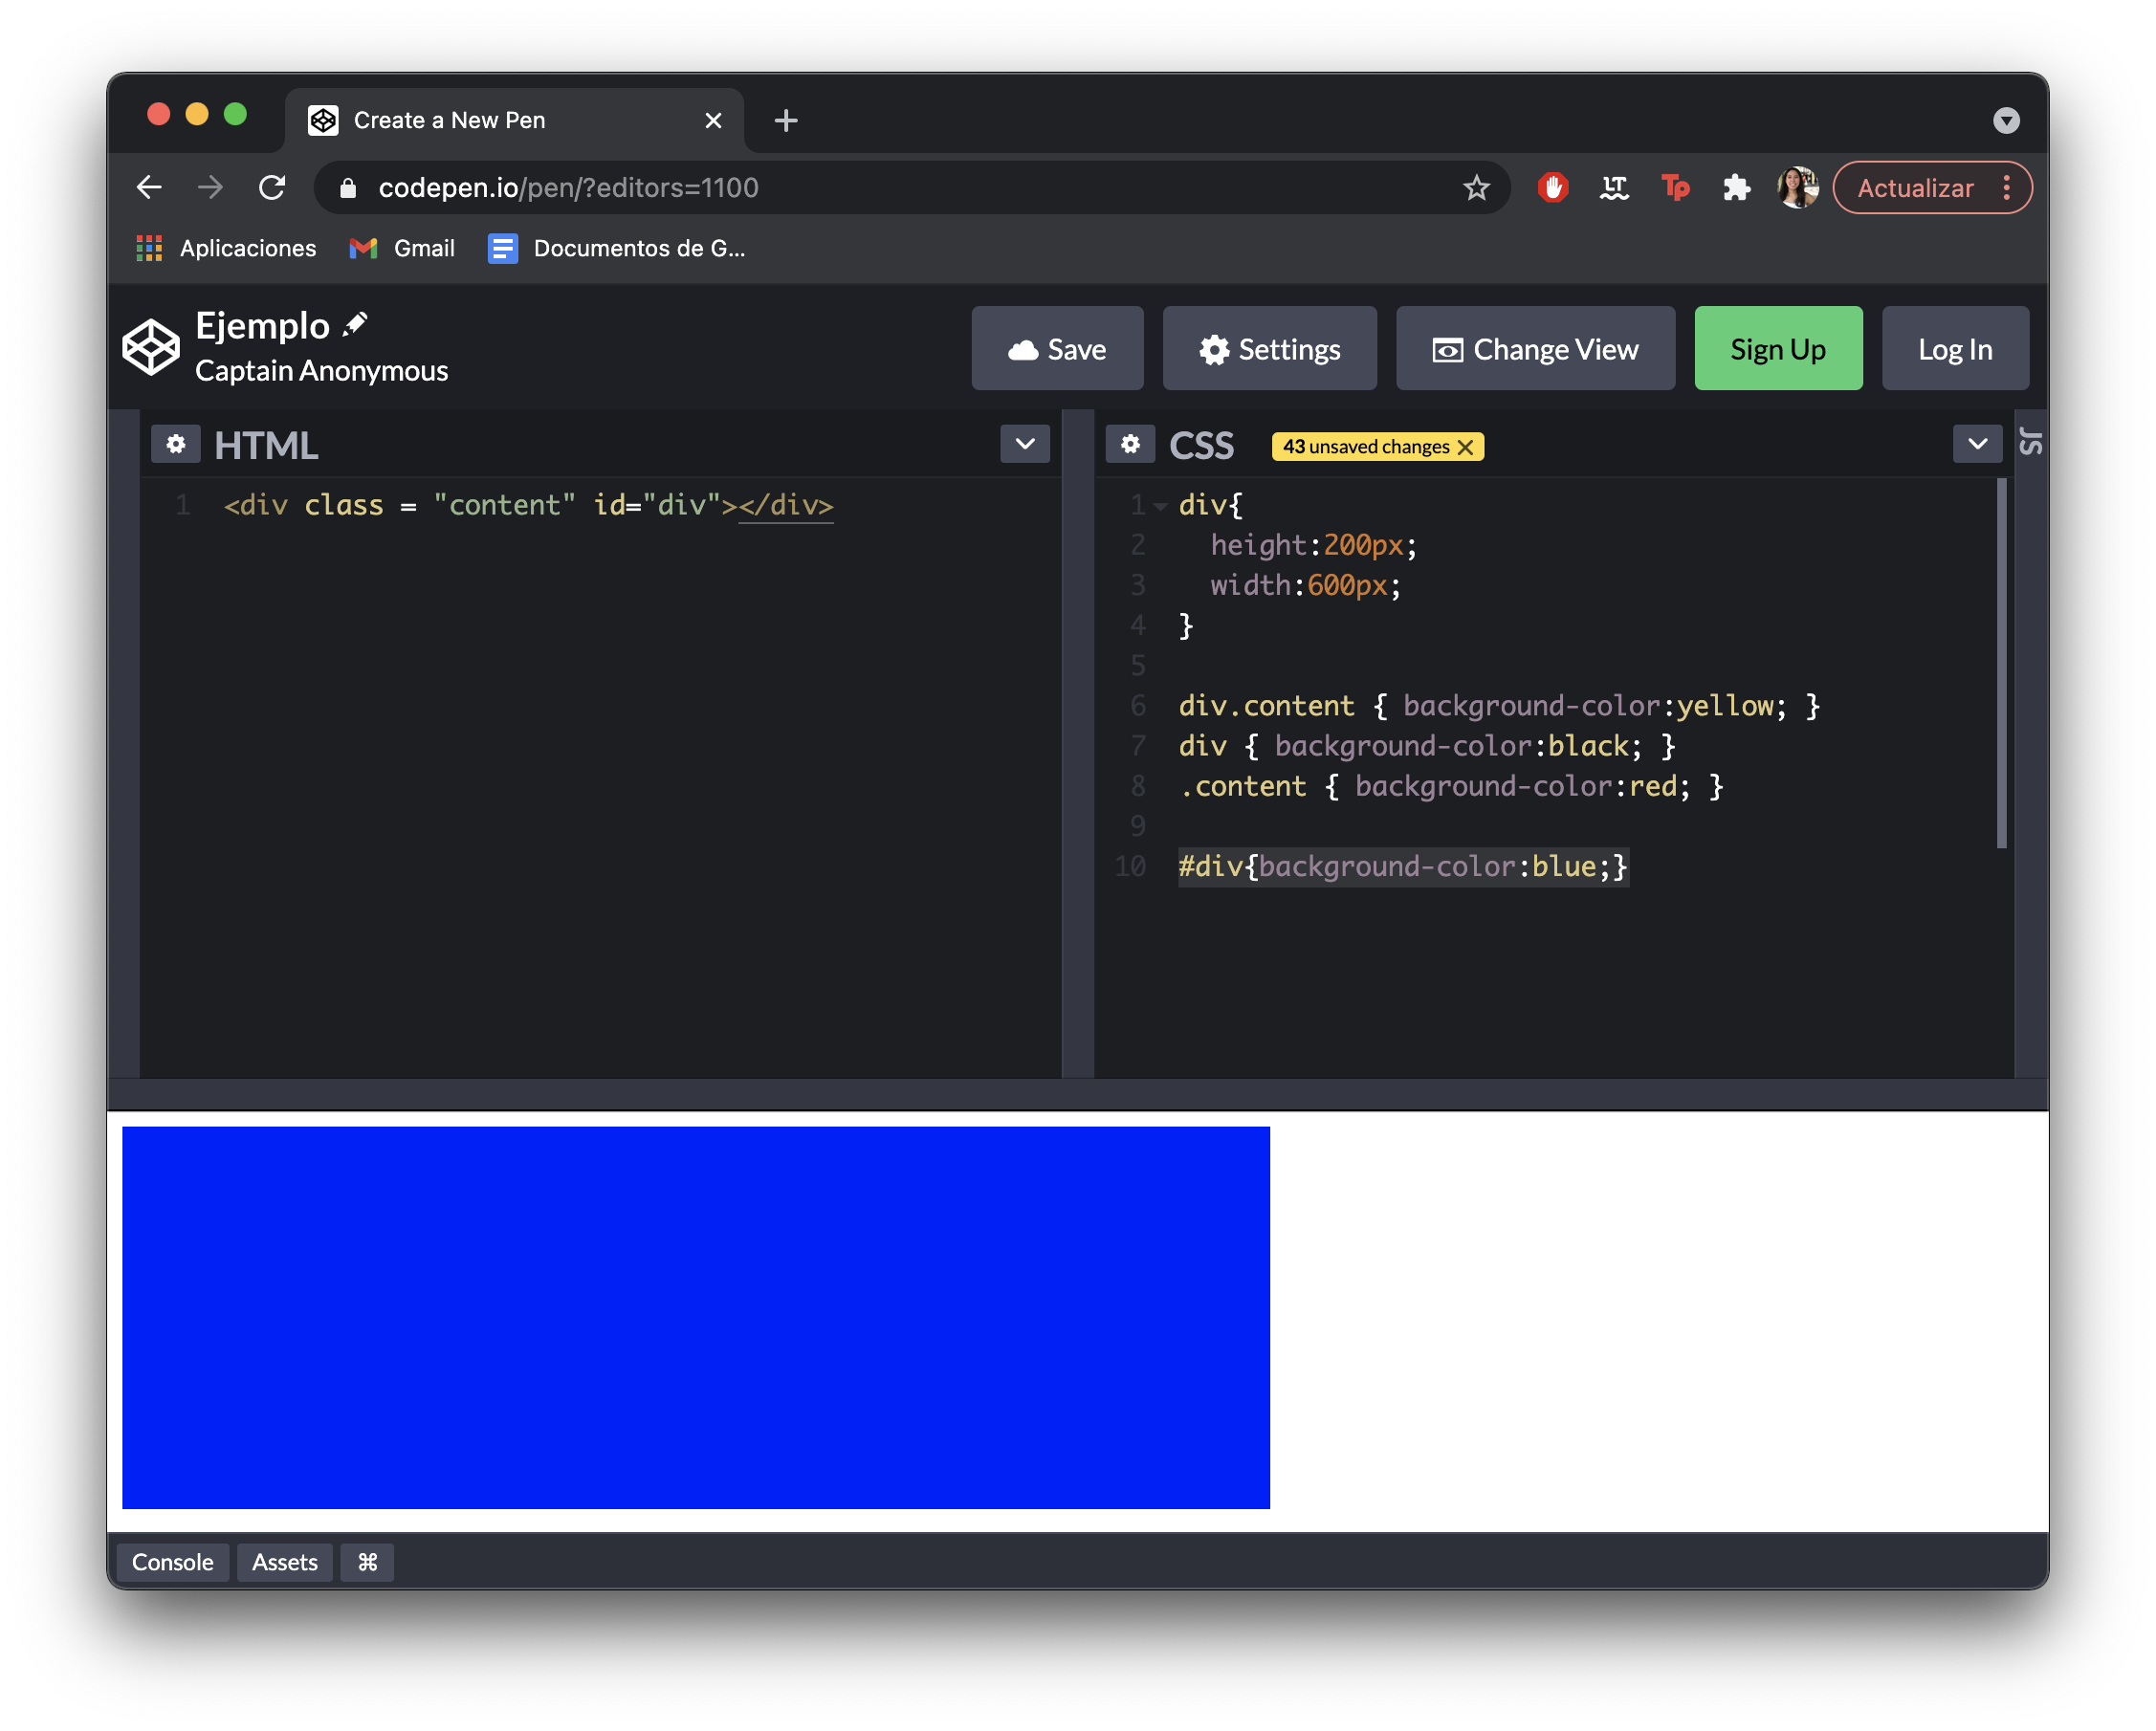Image resolution: width=2156 pixels, height=1731 pixels.
Task: Click the Tp red extension icon
Action: [x=1675, y=187]
